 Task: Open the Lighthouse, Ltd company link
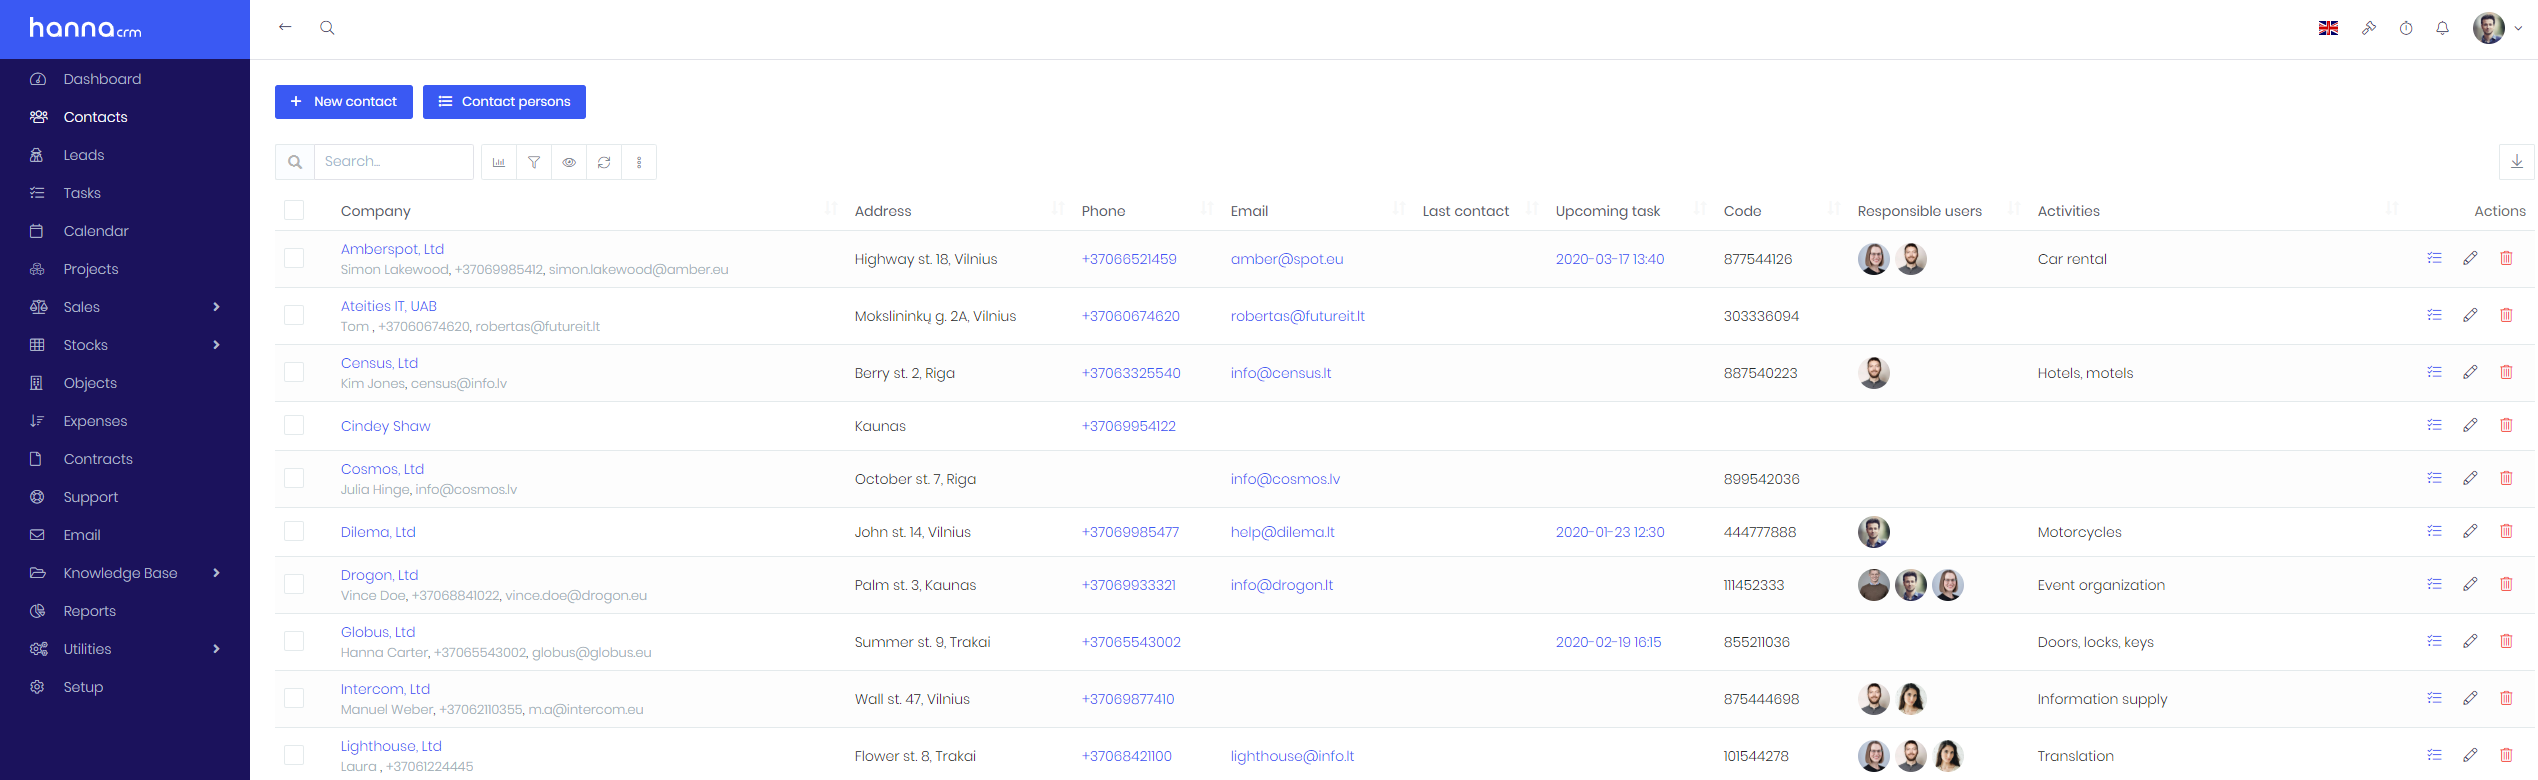391,746
